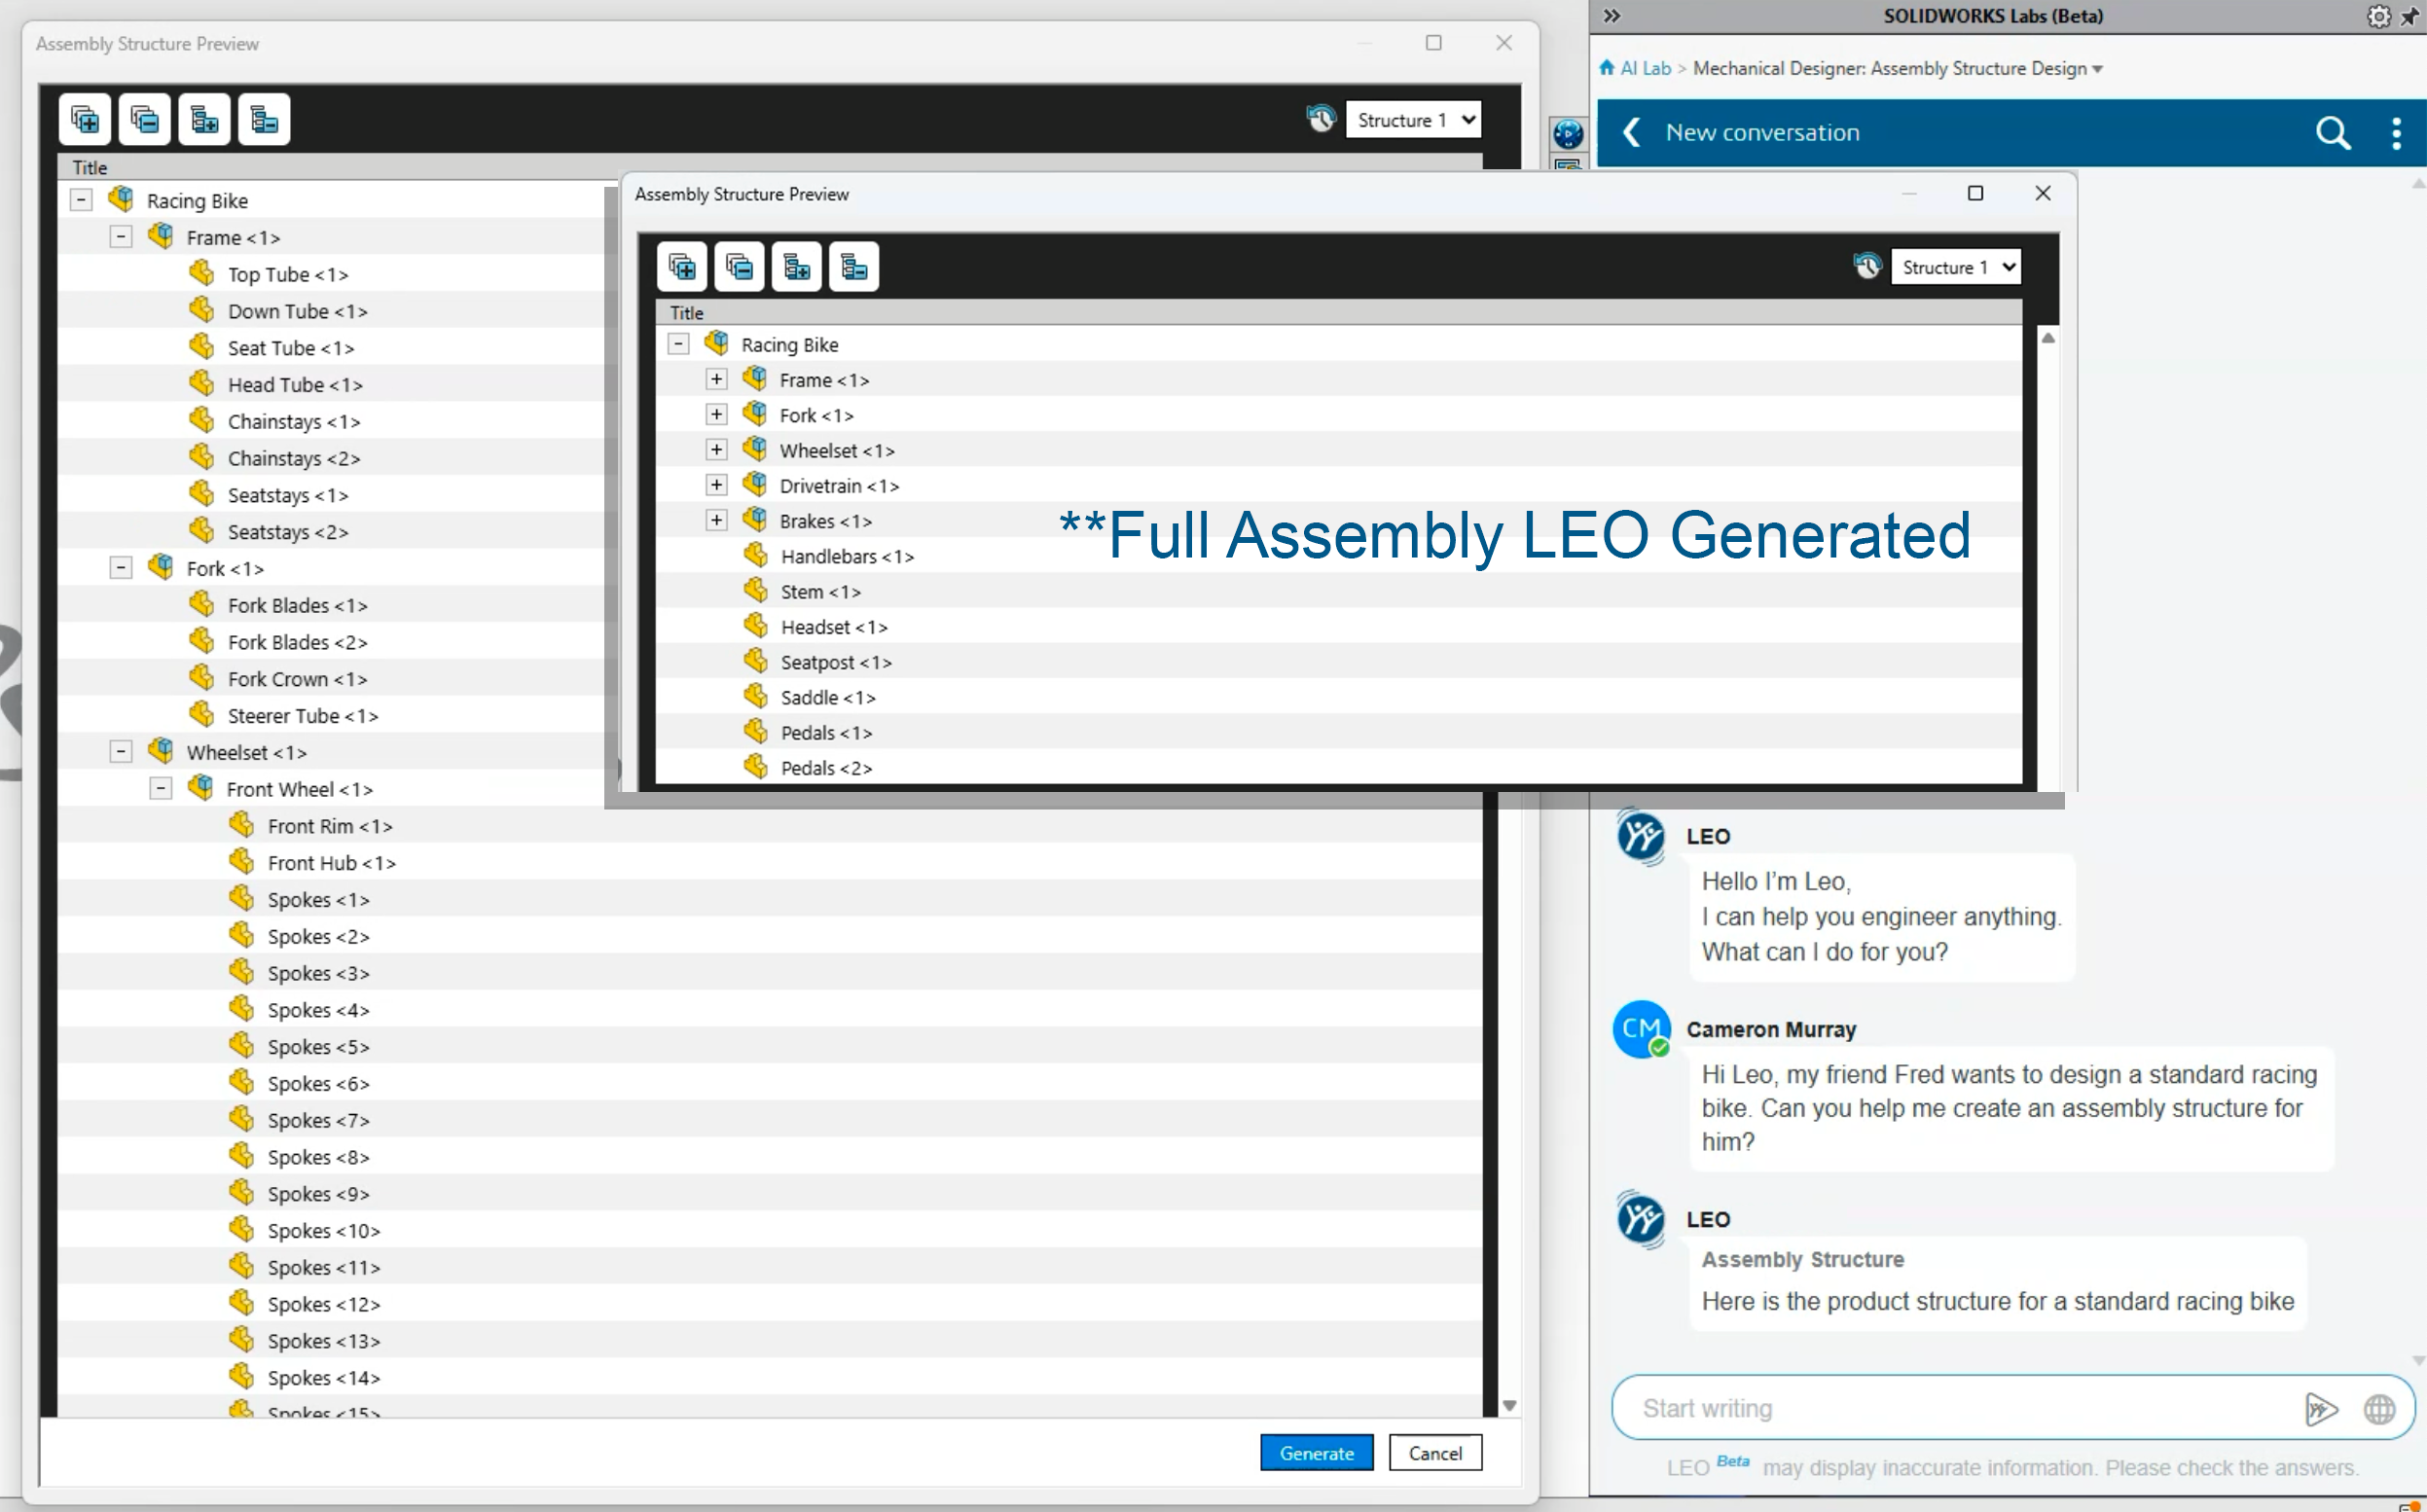Click expand-all icon in front preview toolbar
This screenshot has height=1512, width=2427.
[x=682, y=267]
